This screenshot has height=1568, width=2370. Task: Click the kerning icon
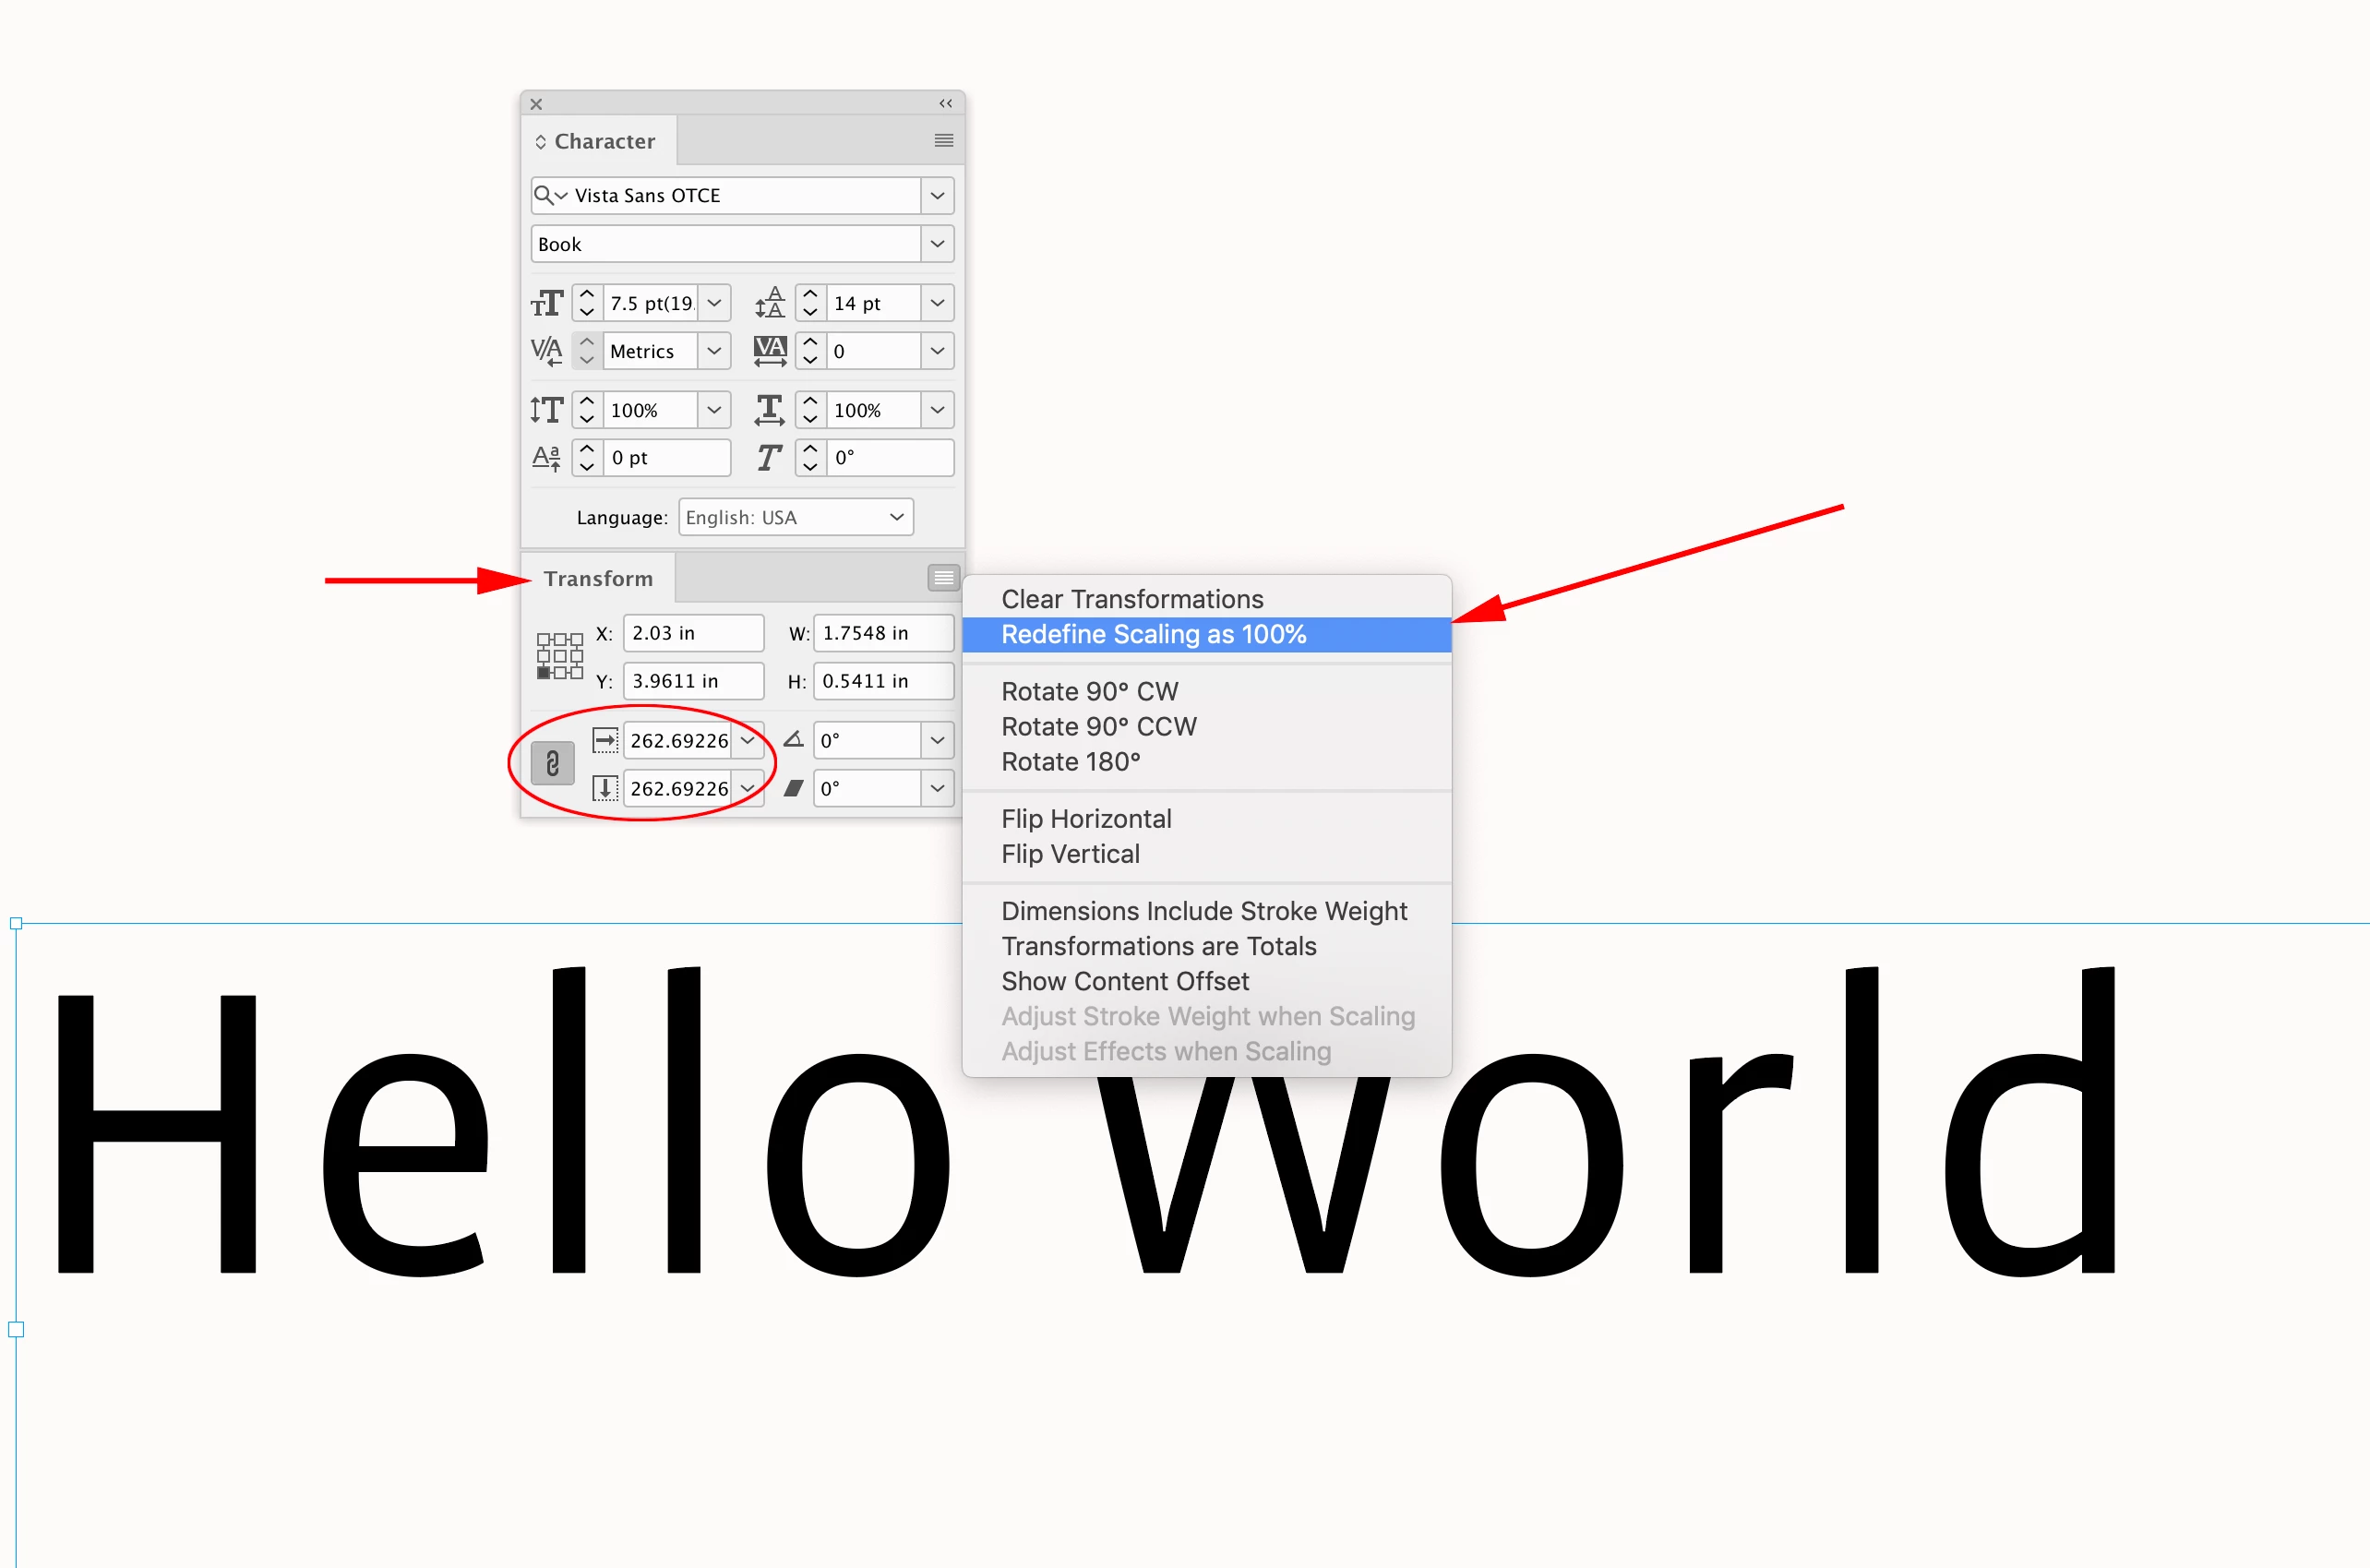(547, 351)
